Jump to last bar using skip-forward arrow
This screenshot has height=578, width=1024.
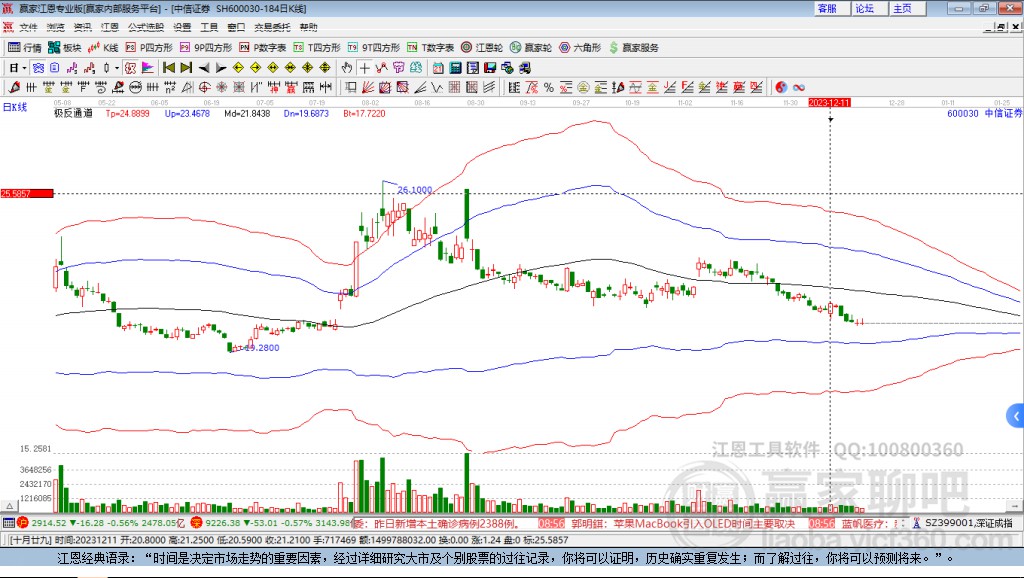coord(186,68)
